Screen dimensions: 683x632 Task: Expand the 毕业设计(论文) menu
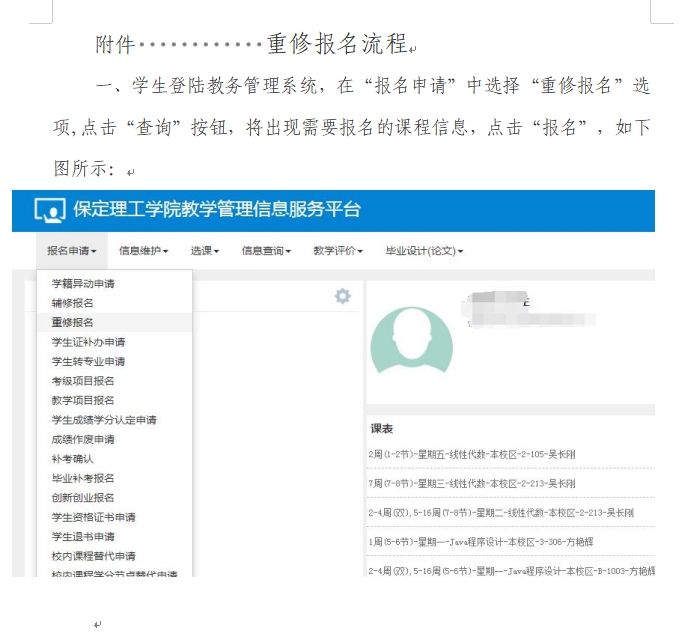[x=424, y=251]
